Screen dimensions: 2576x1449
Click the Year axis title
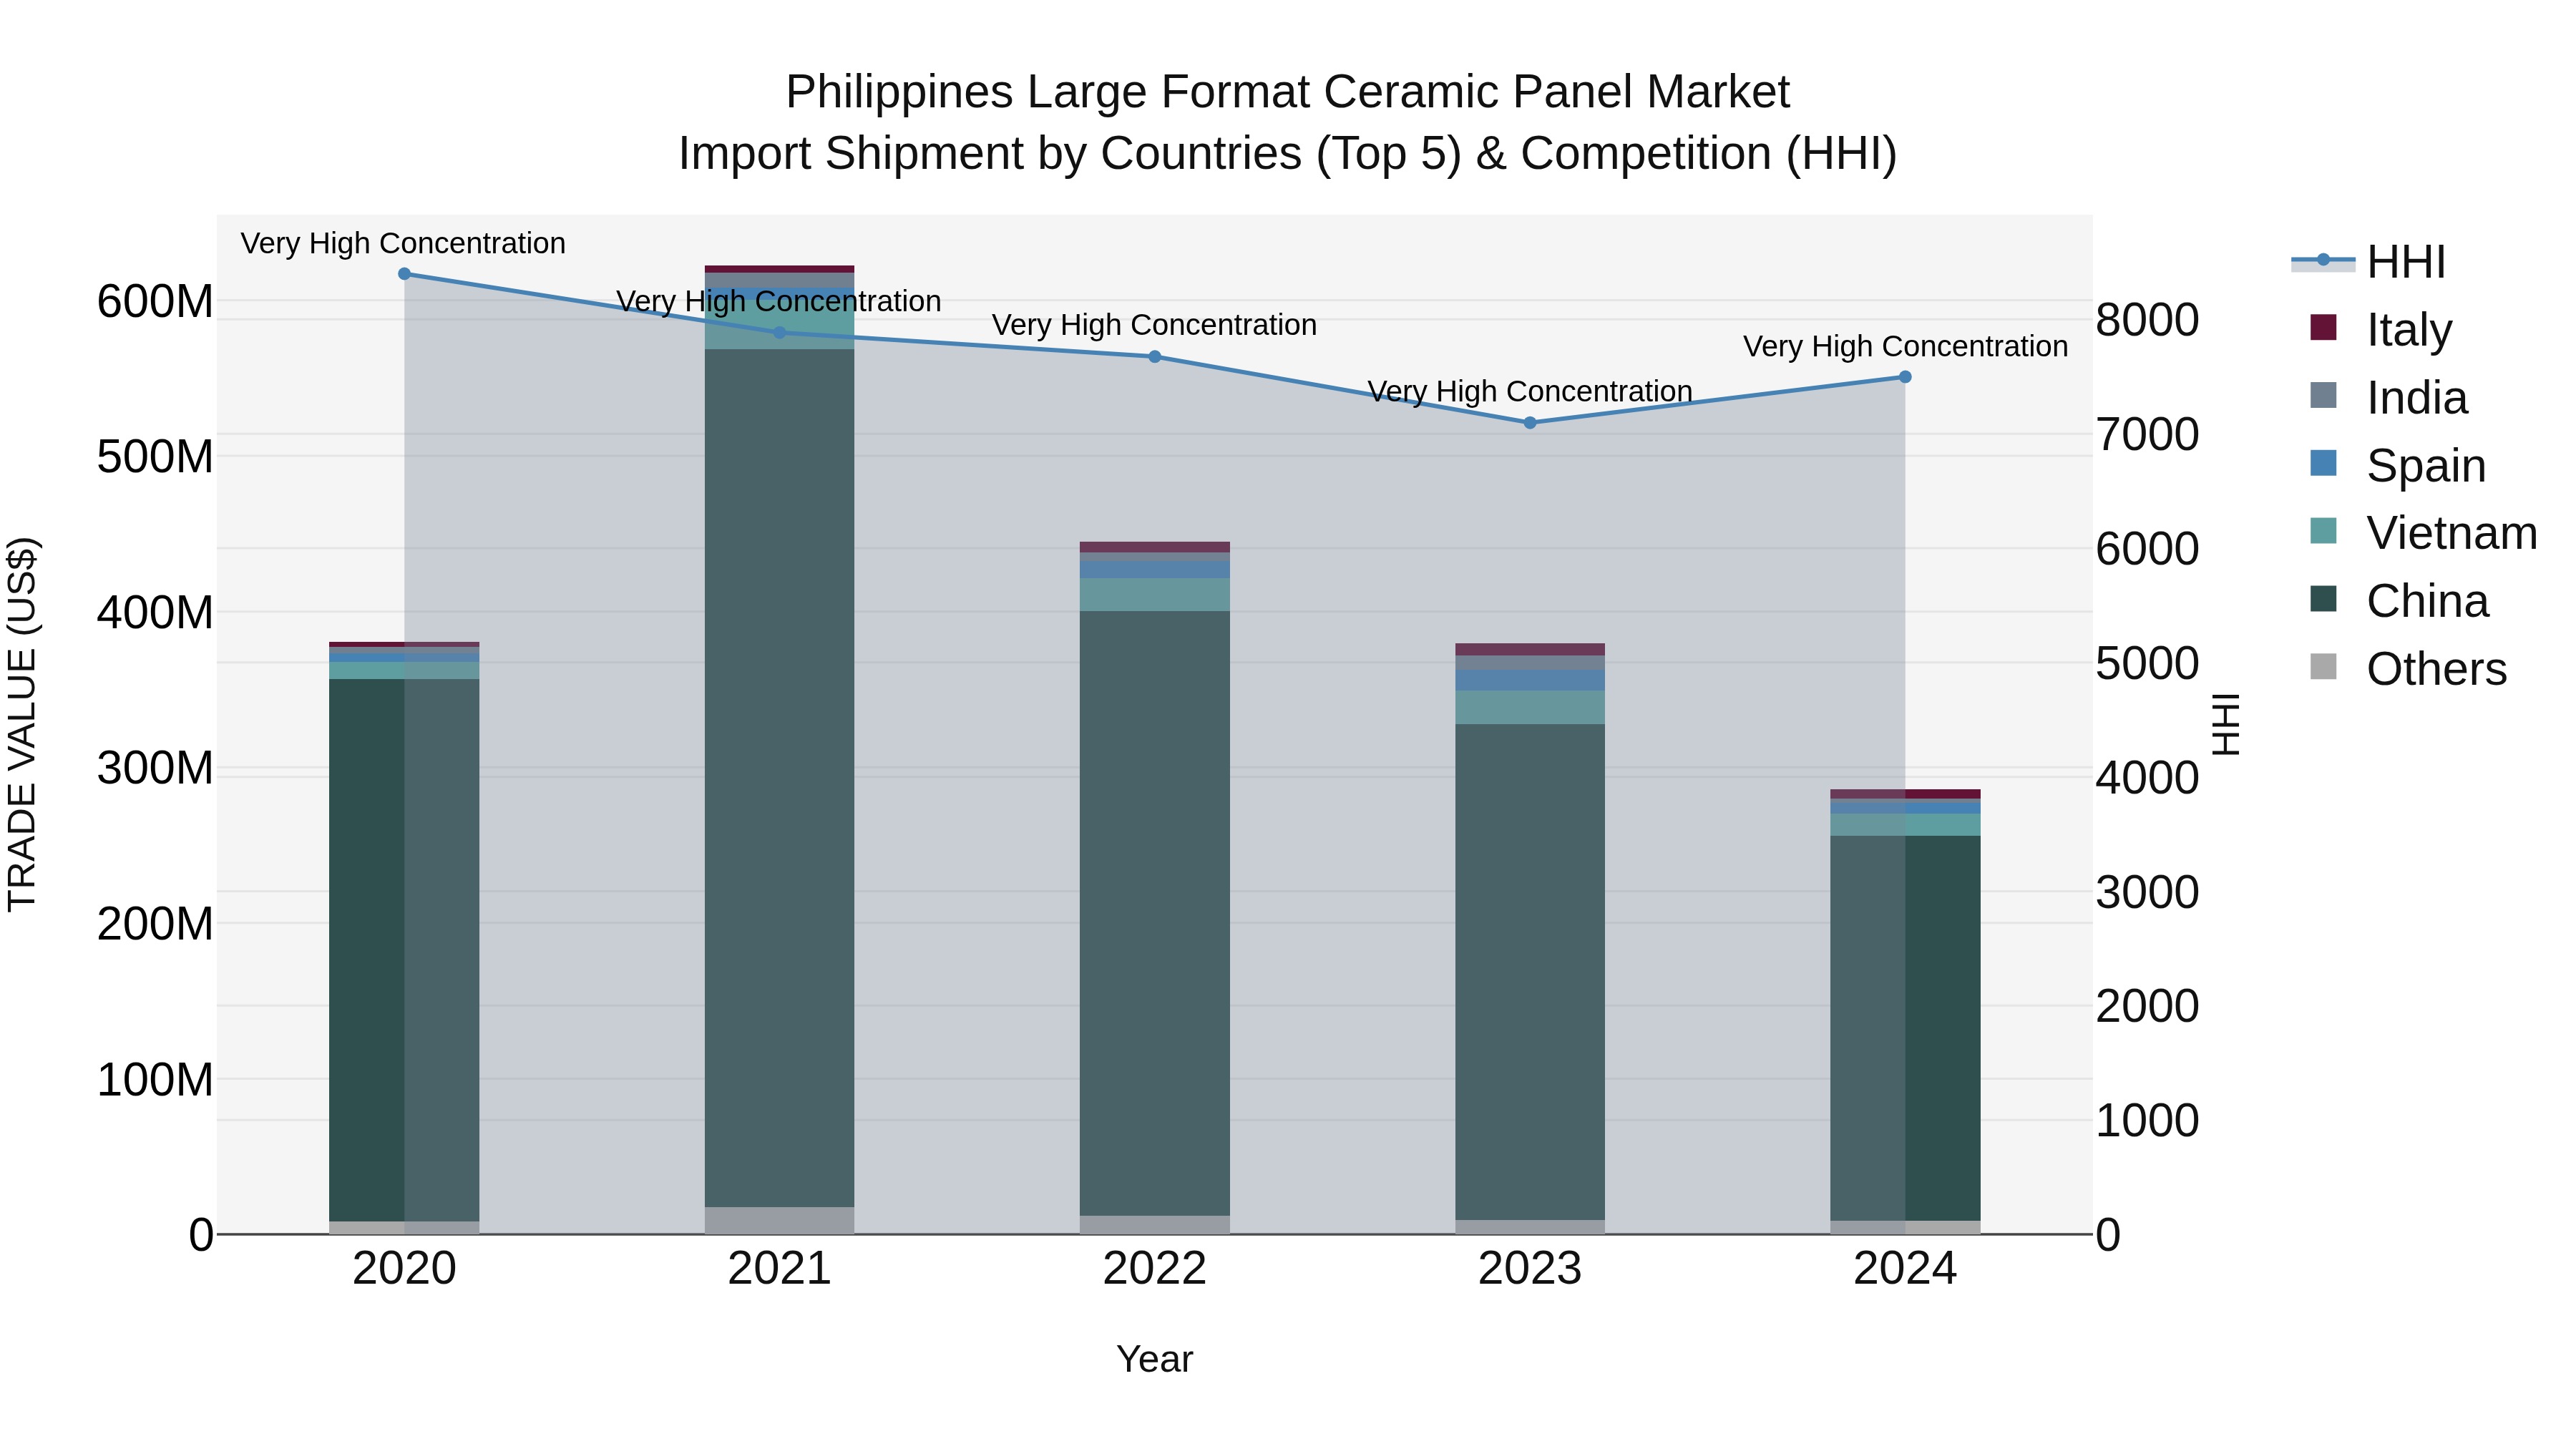1155,1359
